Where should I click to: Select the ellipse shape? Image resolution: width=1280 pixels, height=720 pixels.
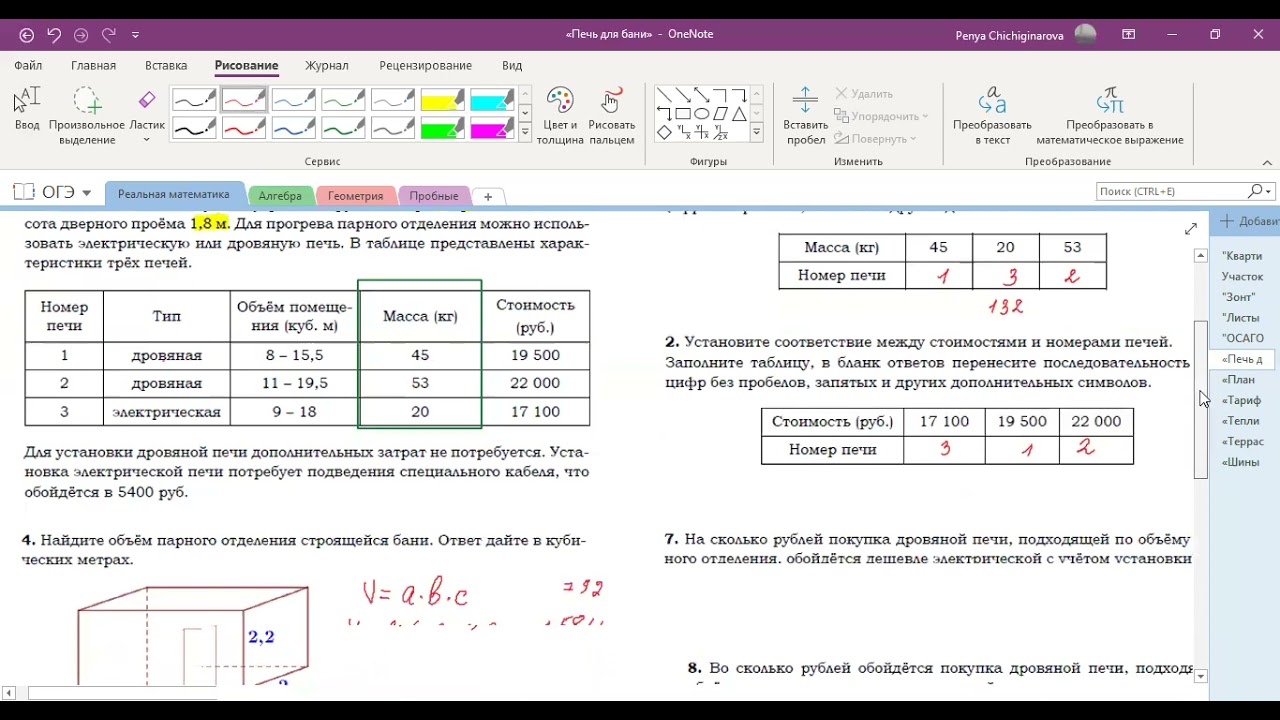702,113
